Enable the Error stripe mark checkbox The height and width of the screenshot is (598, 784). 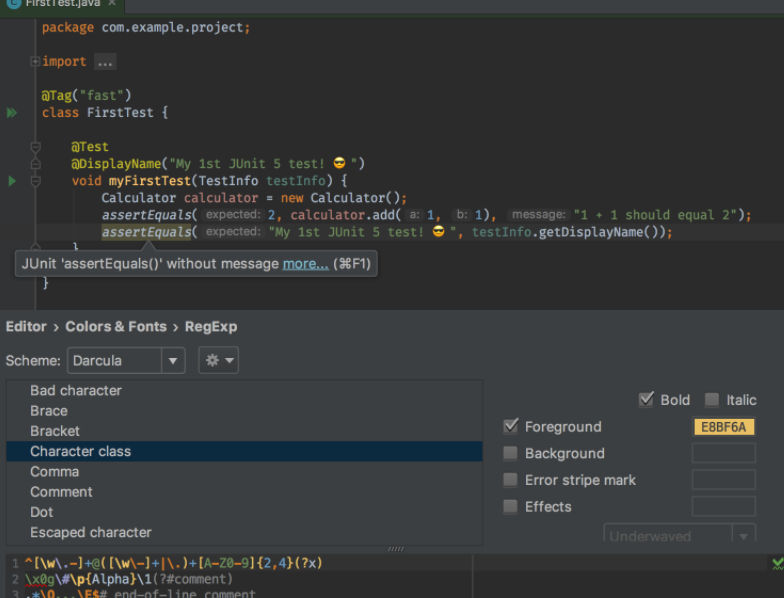(x=511, y=480)
